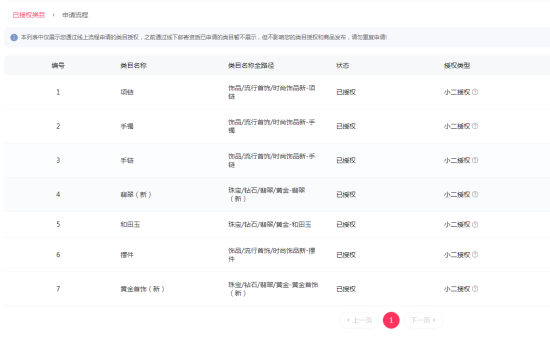
Task: Click the full path 饰品/流行首饰/时尚饰品新-项链
Action: coord(272,92)
